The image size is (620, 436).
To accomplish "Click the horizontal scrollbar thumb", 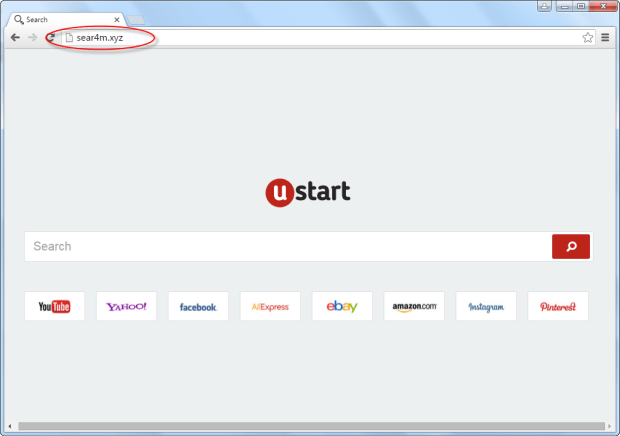I will [311, 426].
